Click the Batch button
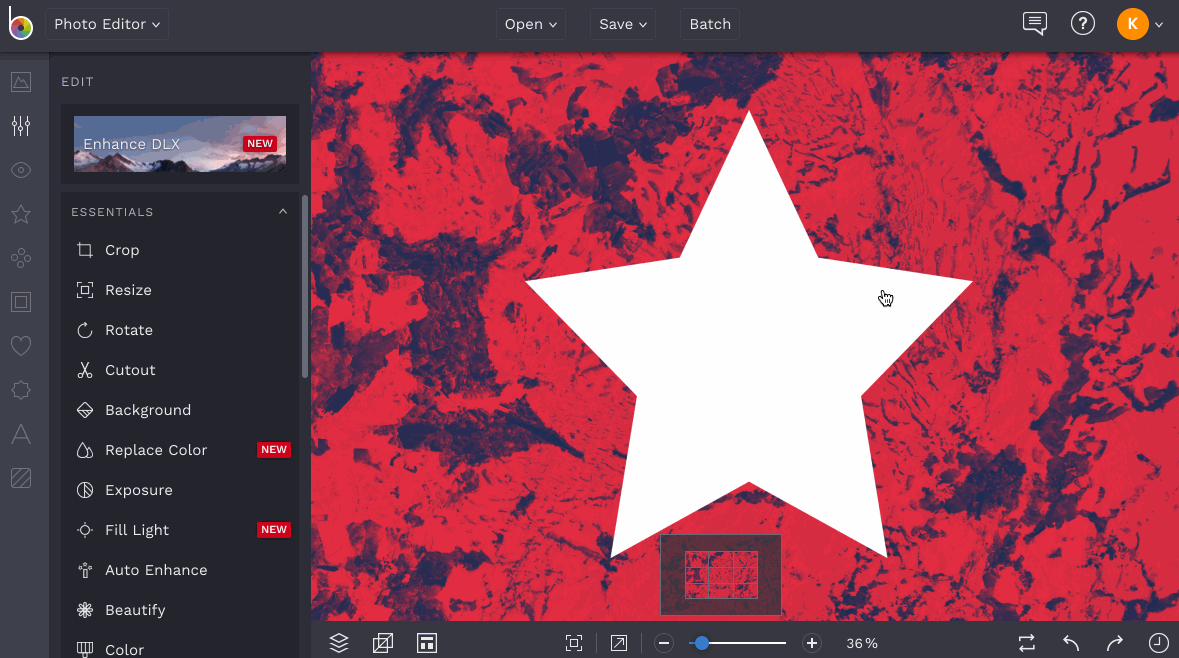The width and height of the screenshot is (1179, 658). pyautogui.click(x=710, y=24)
